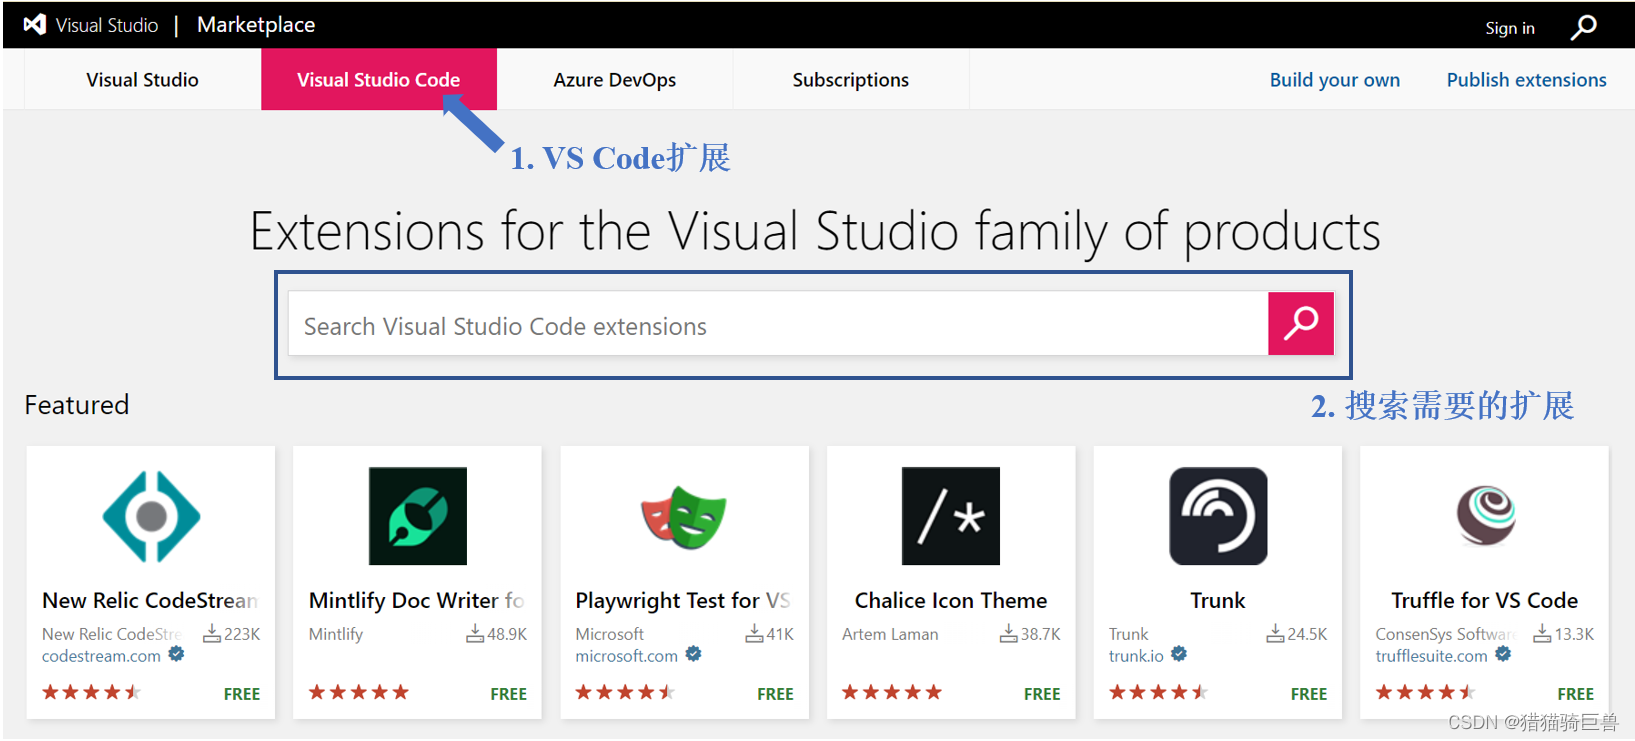Open the Trunk extension title

(x=1217, y=600)
